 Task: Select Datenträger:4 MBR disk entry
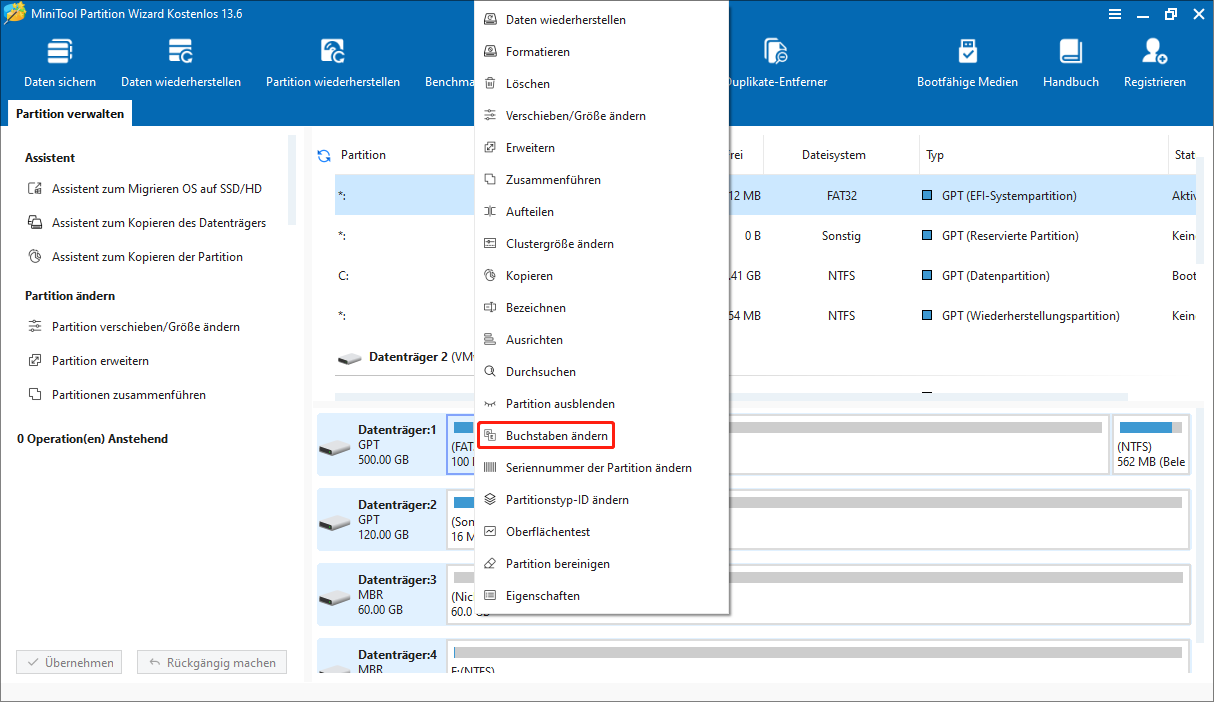click(380, 657)
